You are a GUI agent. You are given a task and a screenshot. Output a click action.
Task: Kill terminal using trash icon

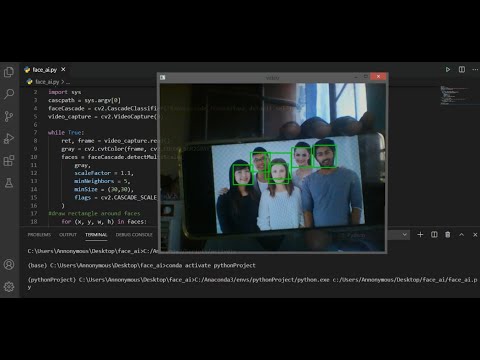point(448,235)
